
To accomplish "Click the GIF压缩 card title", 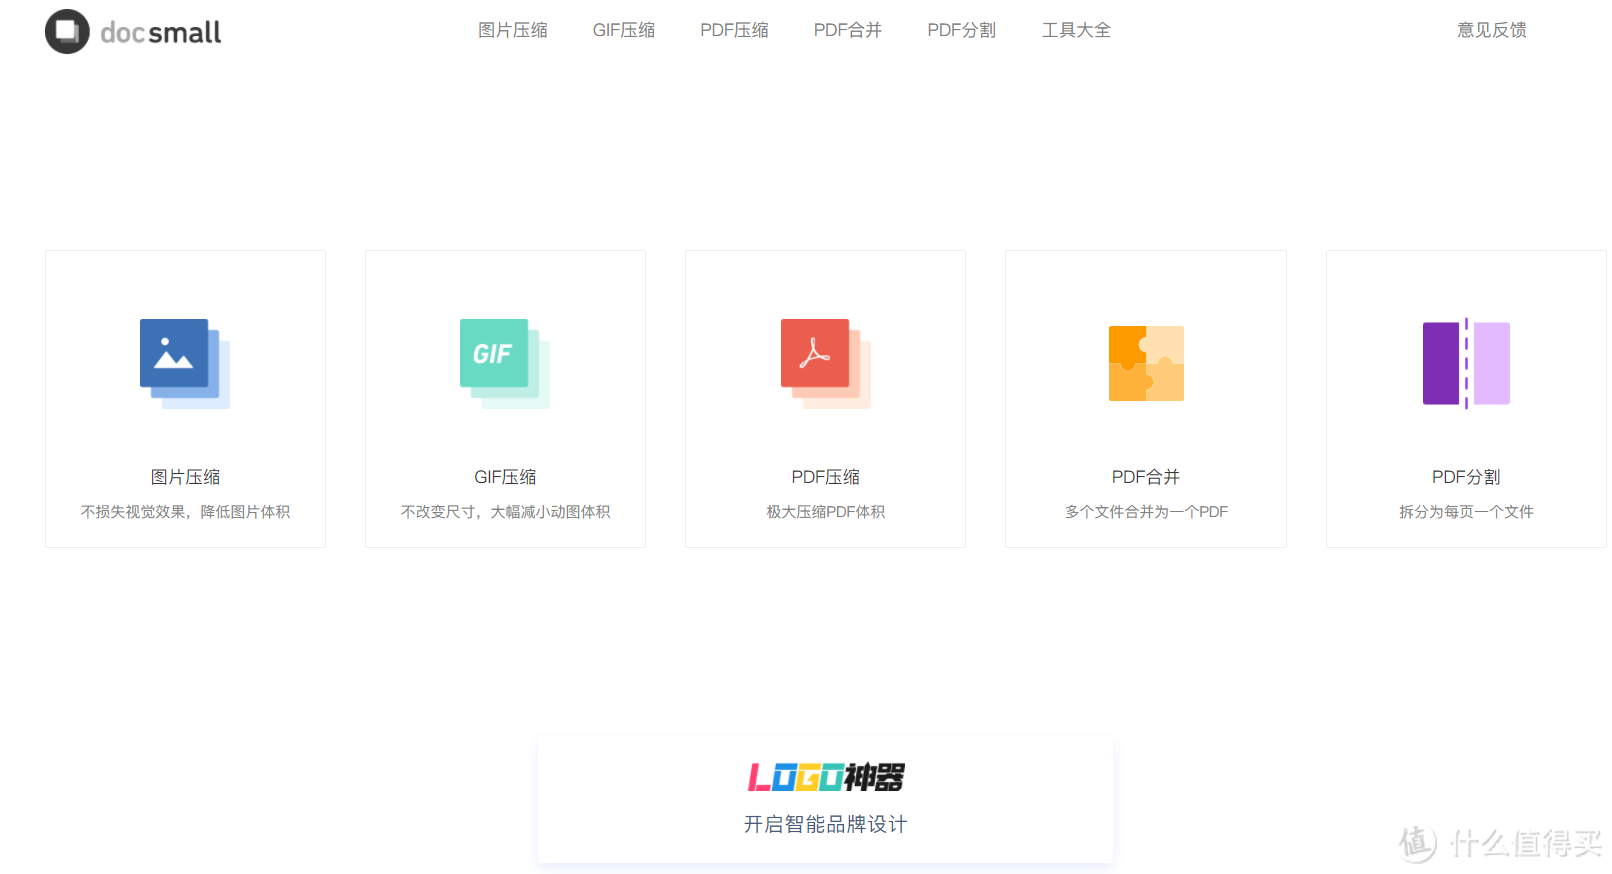I will (505, 477).
